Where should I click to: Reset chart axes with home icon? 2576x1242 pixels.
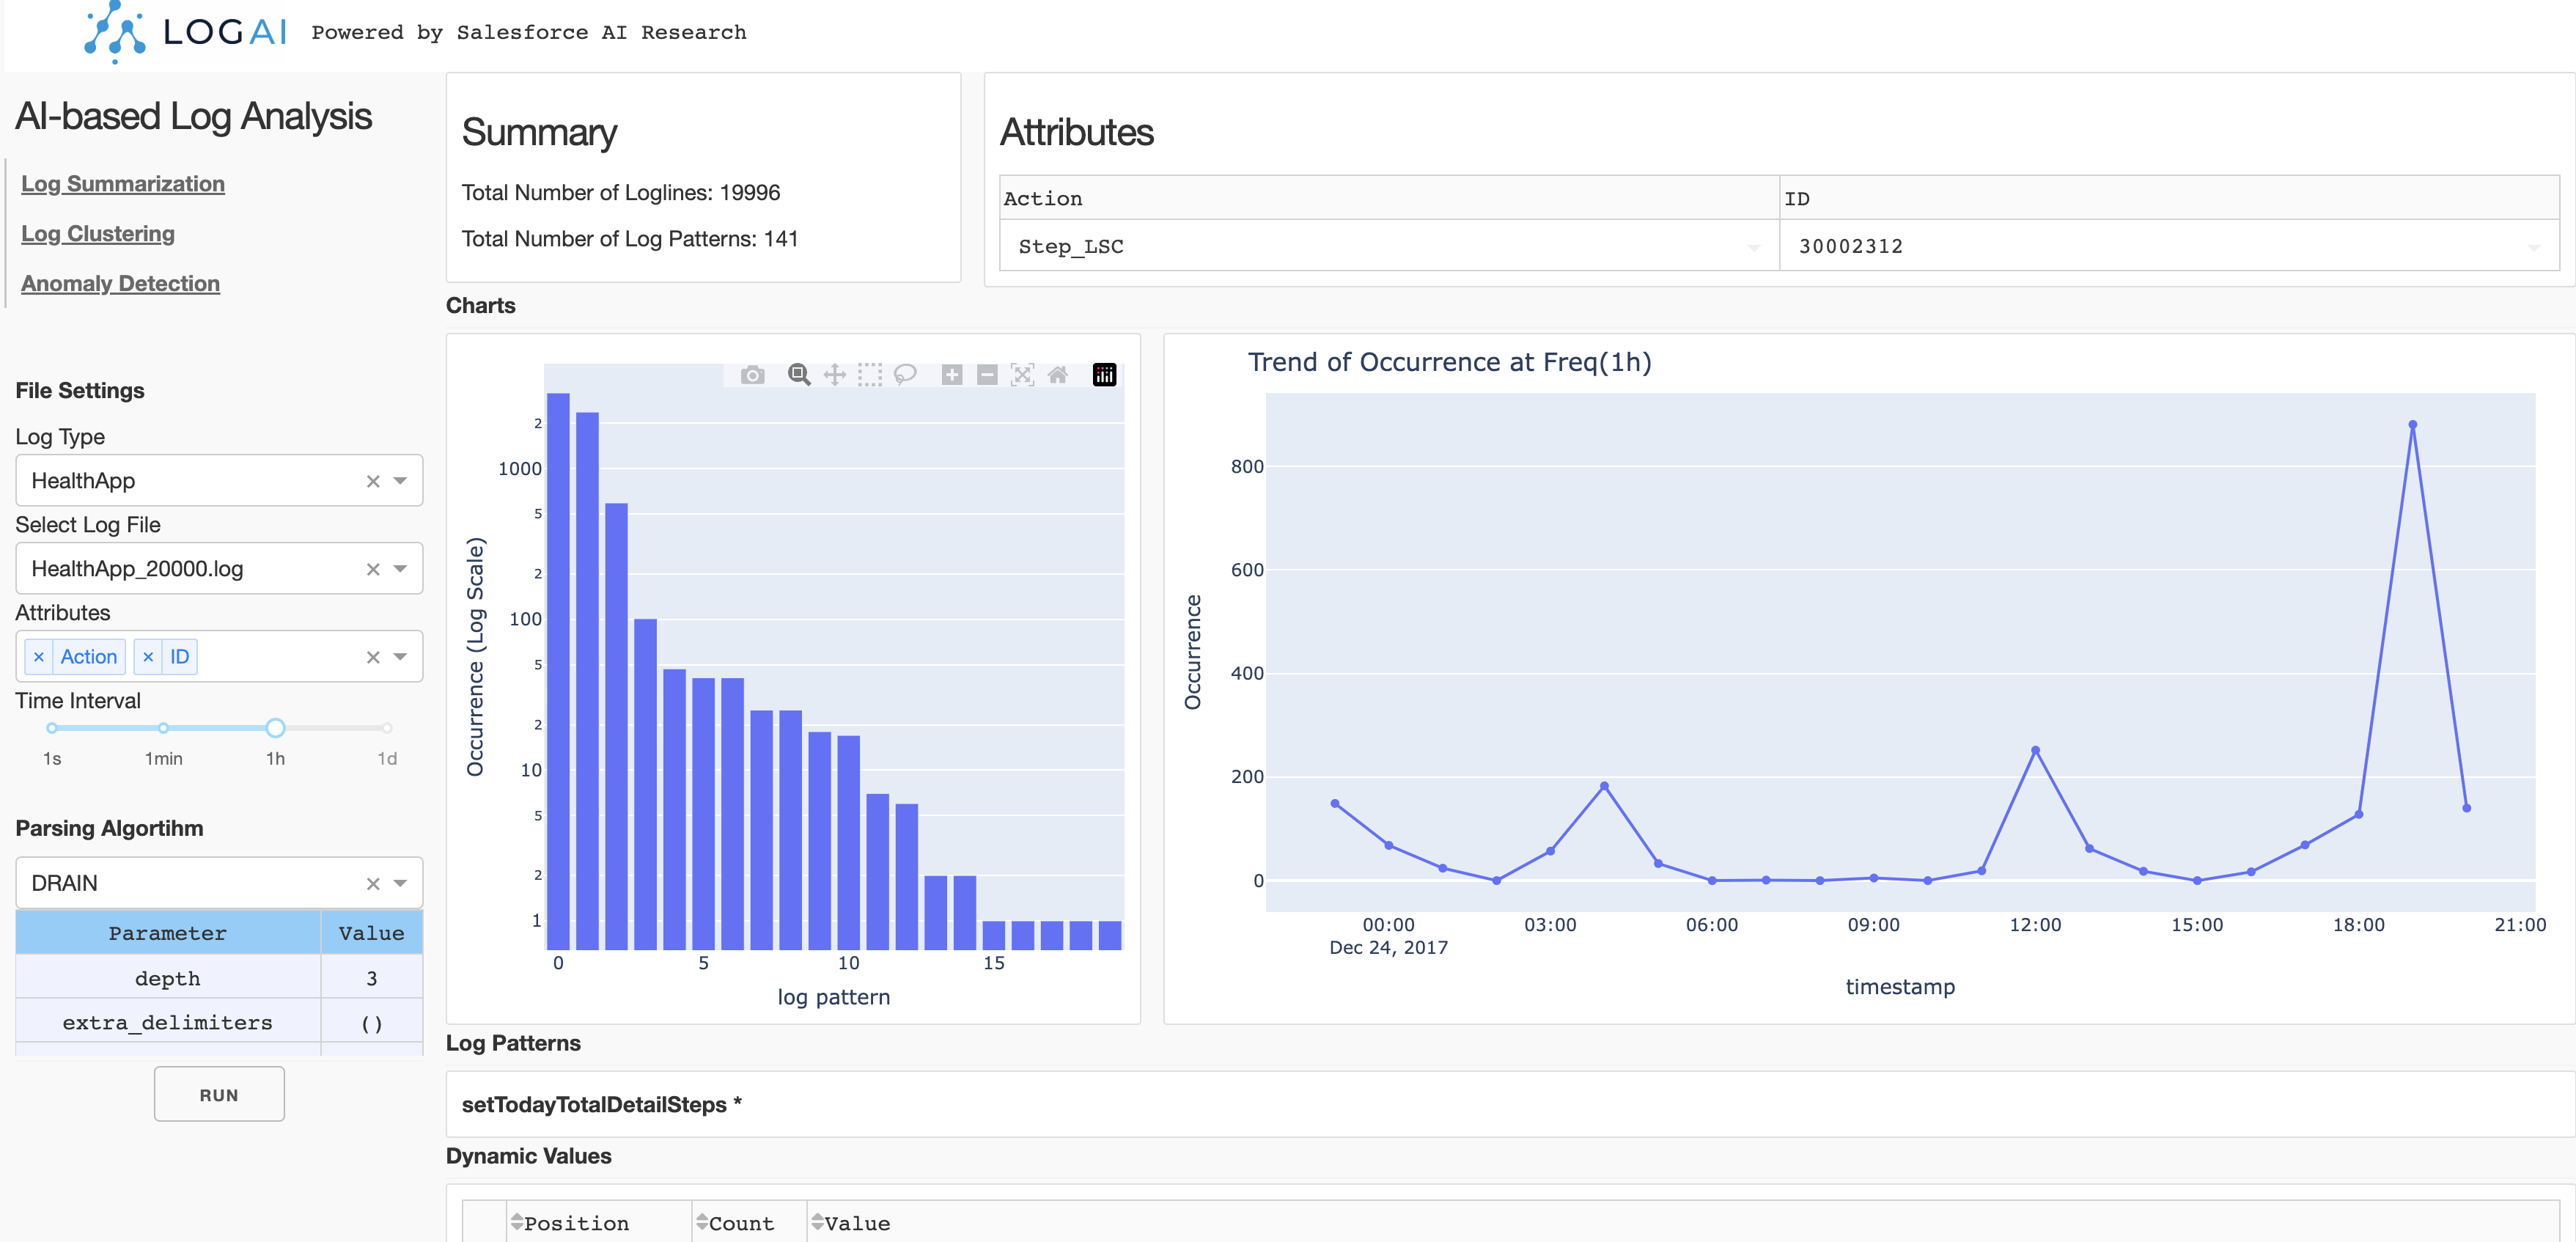click(x=1057, y=375)
